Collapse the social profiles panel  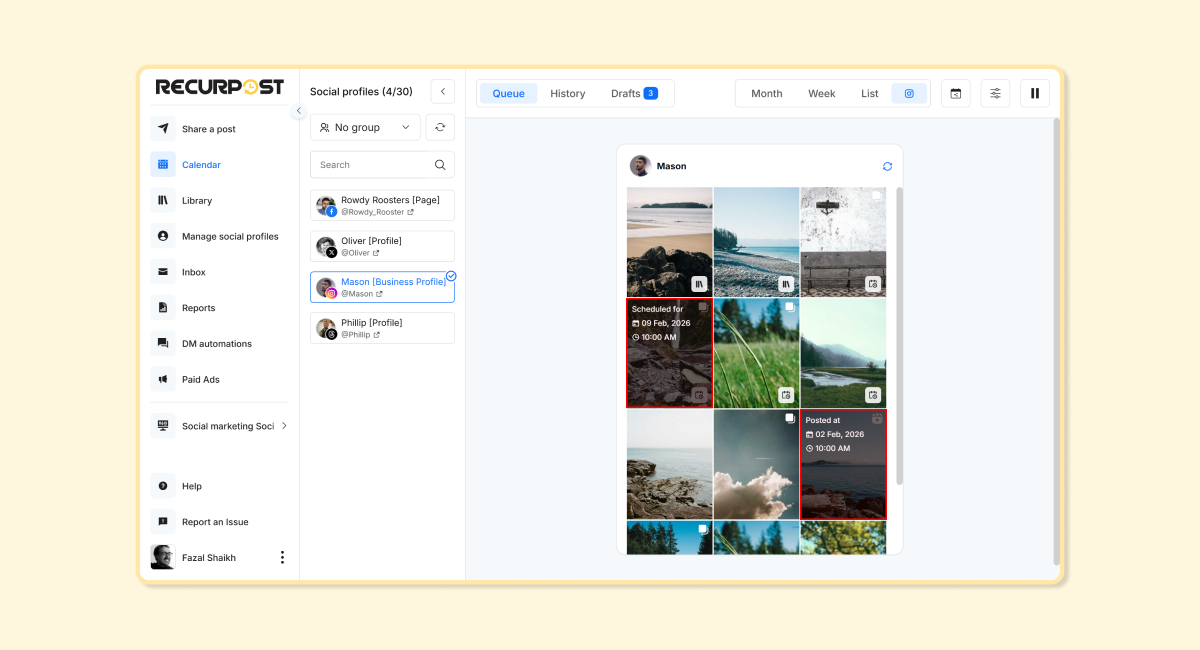(443, 90)
